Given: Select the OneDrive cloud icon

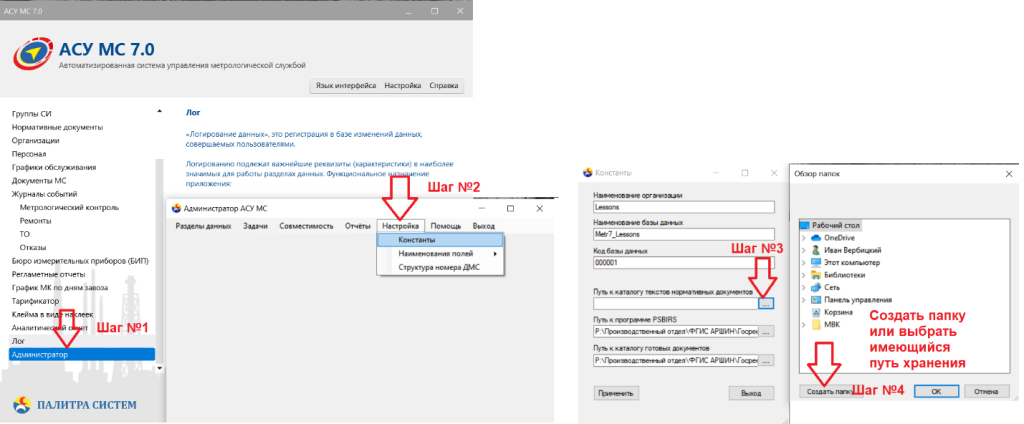Looking at the screenshot, I should 816,238.
